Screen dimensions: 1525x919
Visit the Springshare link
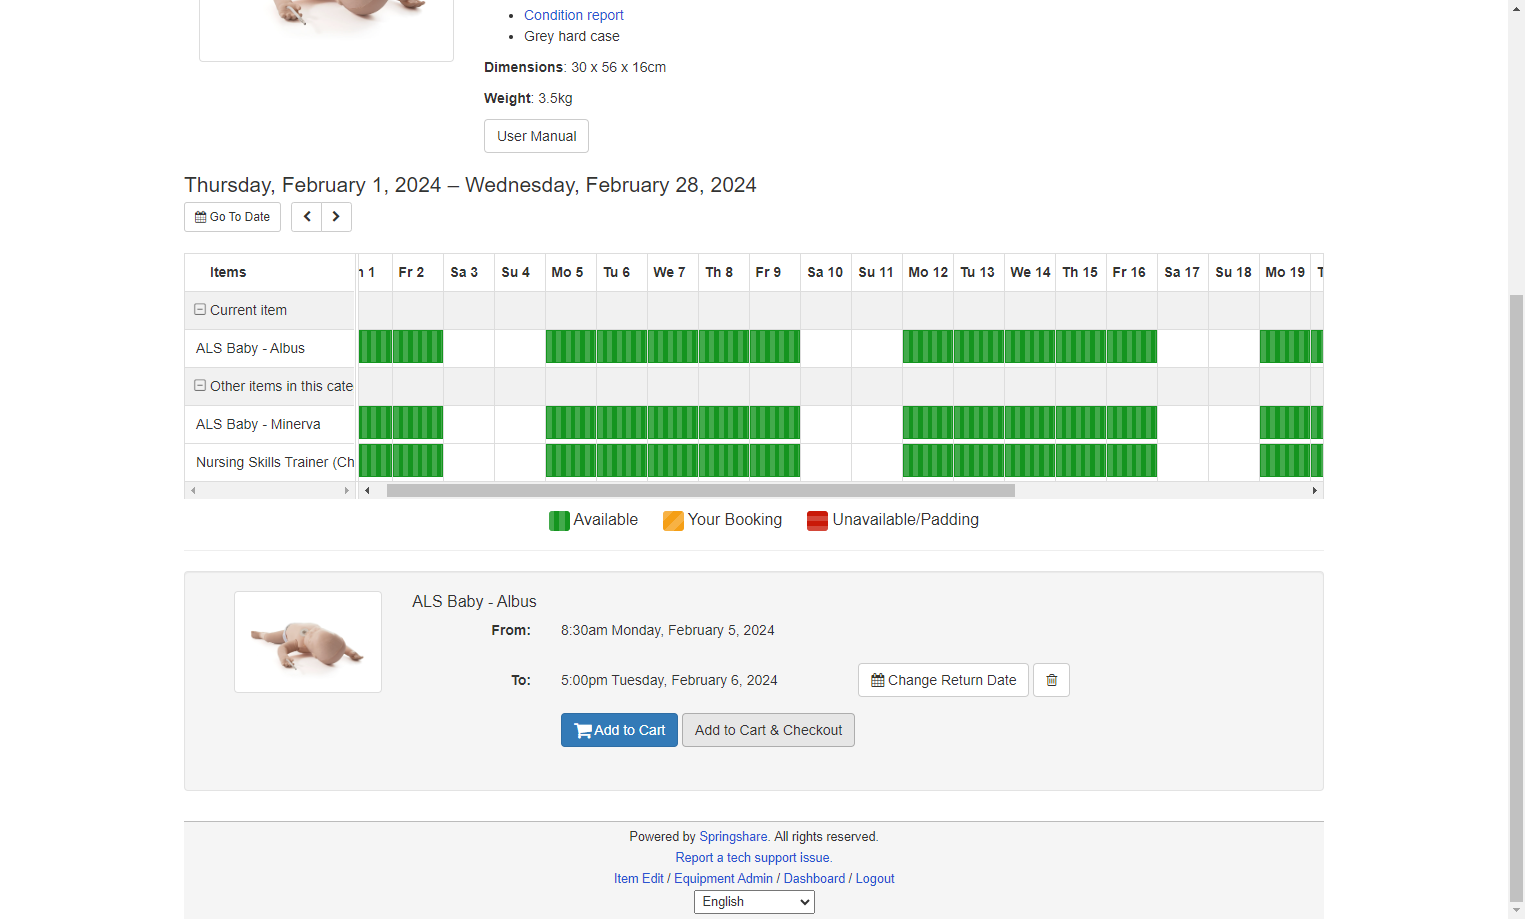click(733, 837)
